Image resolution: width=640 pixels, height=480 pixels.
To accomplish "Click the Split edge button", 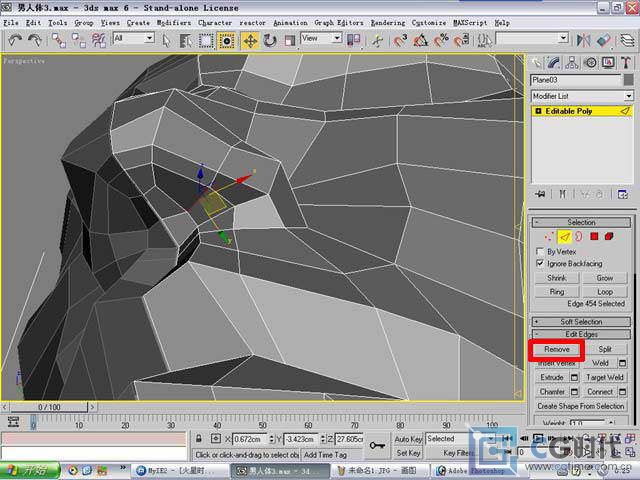I will (604, 349).
